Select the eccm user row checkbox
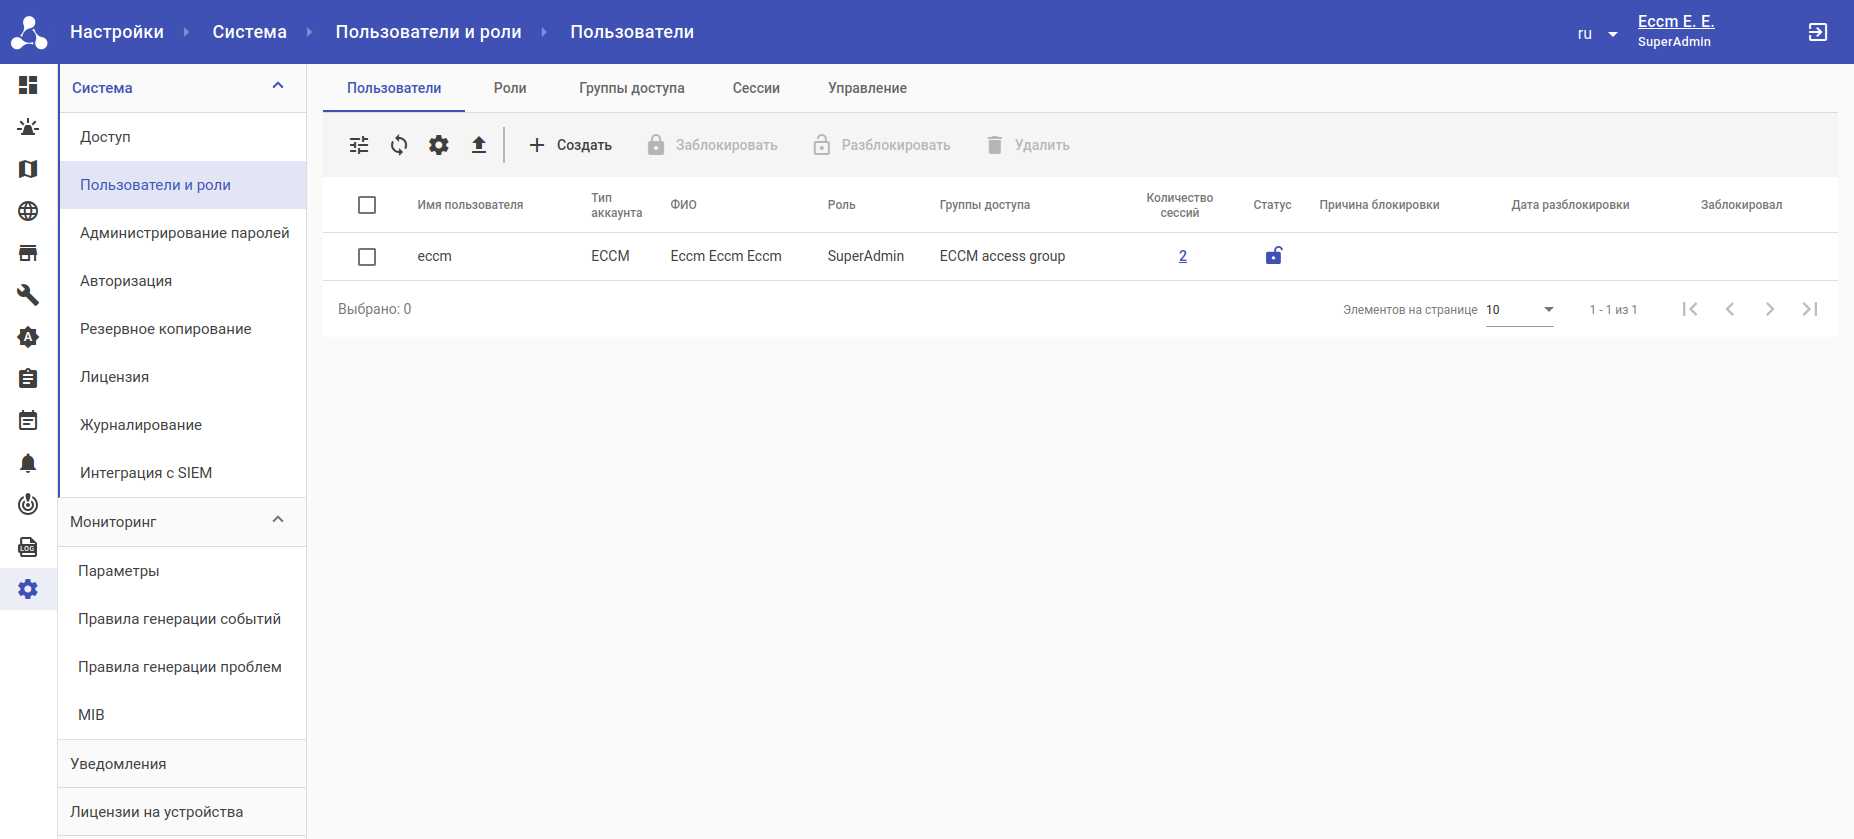Image resolution: width=1854 pixels, height=839 pixels. tap(367, 257)
